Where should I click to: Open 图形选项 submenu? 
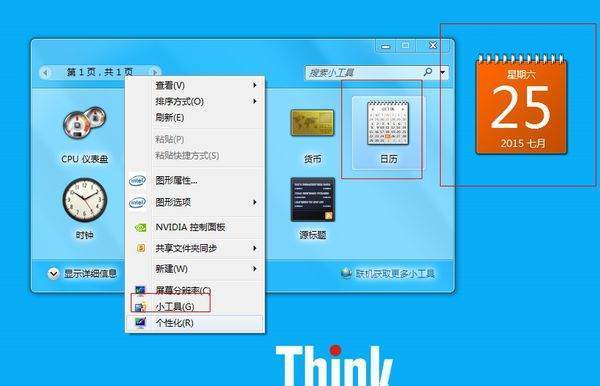tap(195, 202)
